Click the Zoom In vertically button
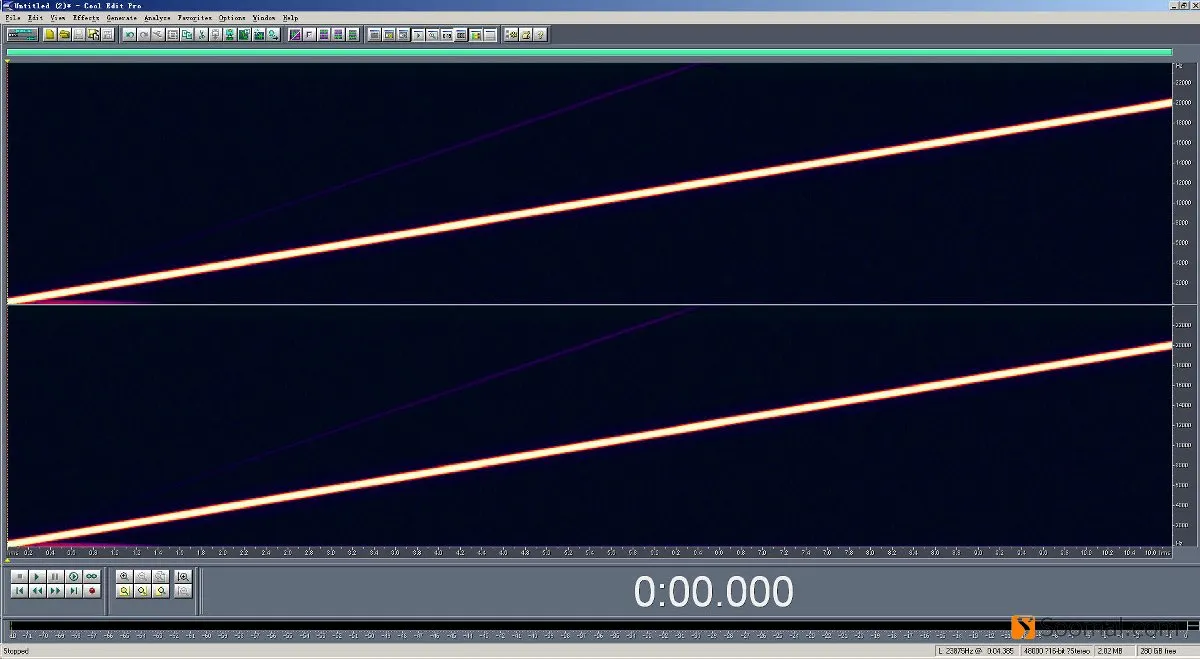 point(183,577)
